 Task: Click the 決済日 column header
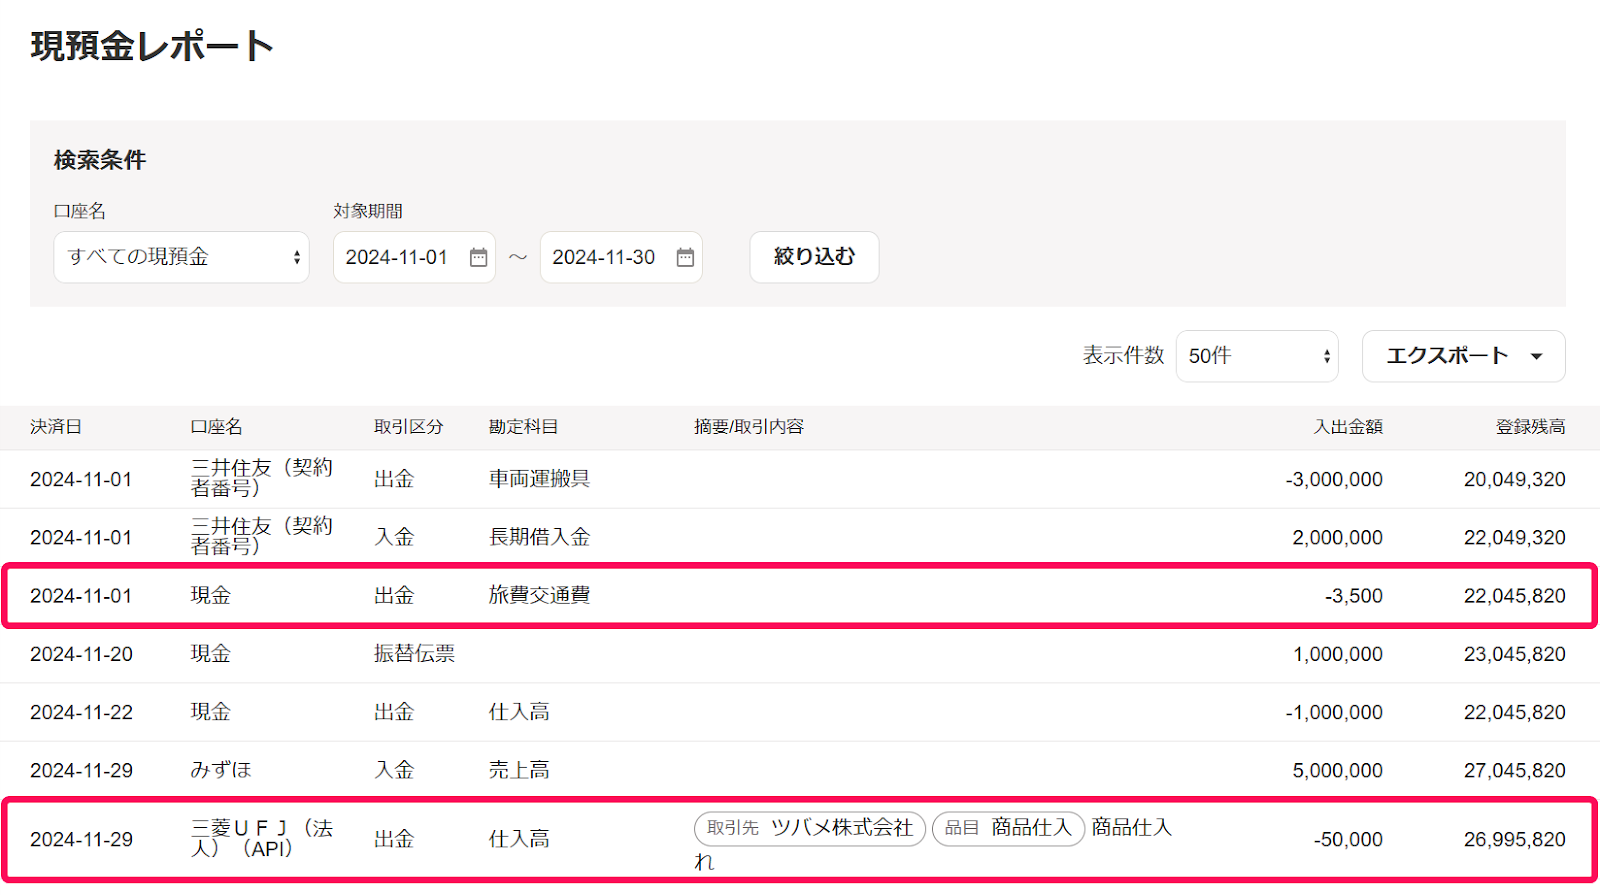click(56, 427)
